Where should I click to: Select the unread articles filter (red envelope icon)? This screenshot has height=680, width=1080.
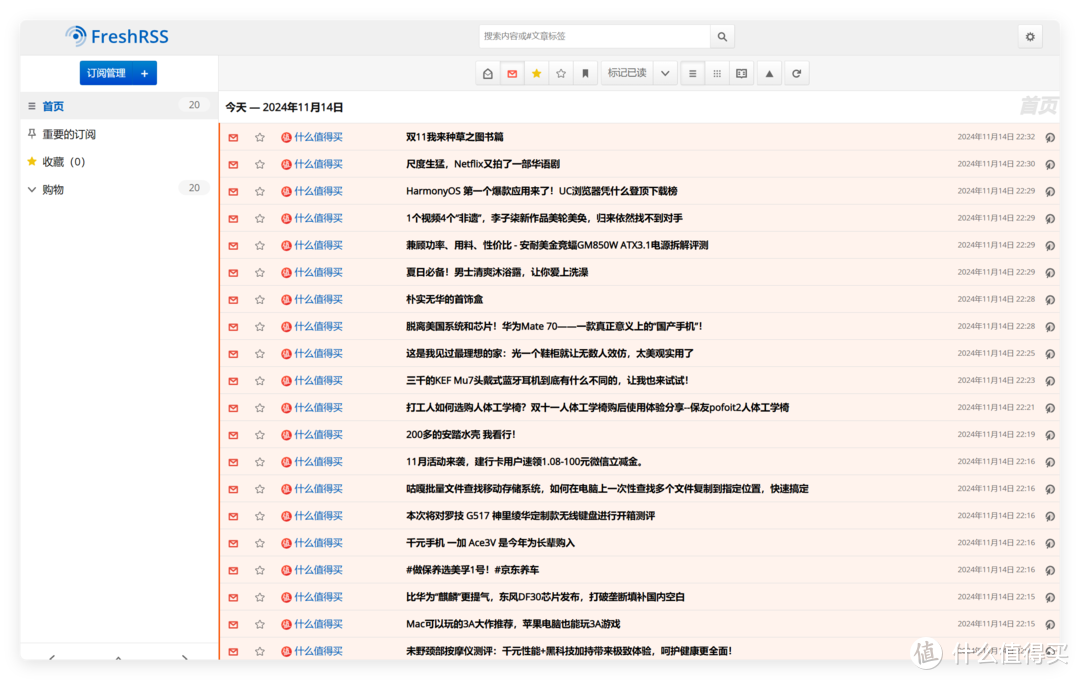pos(512,72)
